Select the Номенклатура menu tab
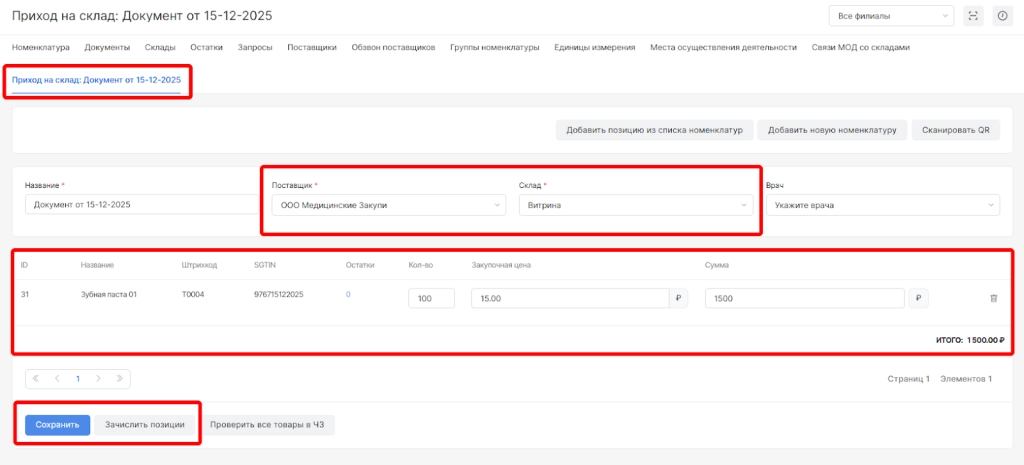The width and height of the screenshot is (1024, 465). pos(41,47)
